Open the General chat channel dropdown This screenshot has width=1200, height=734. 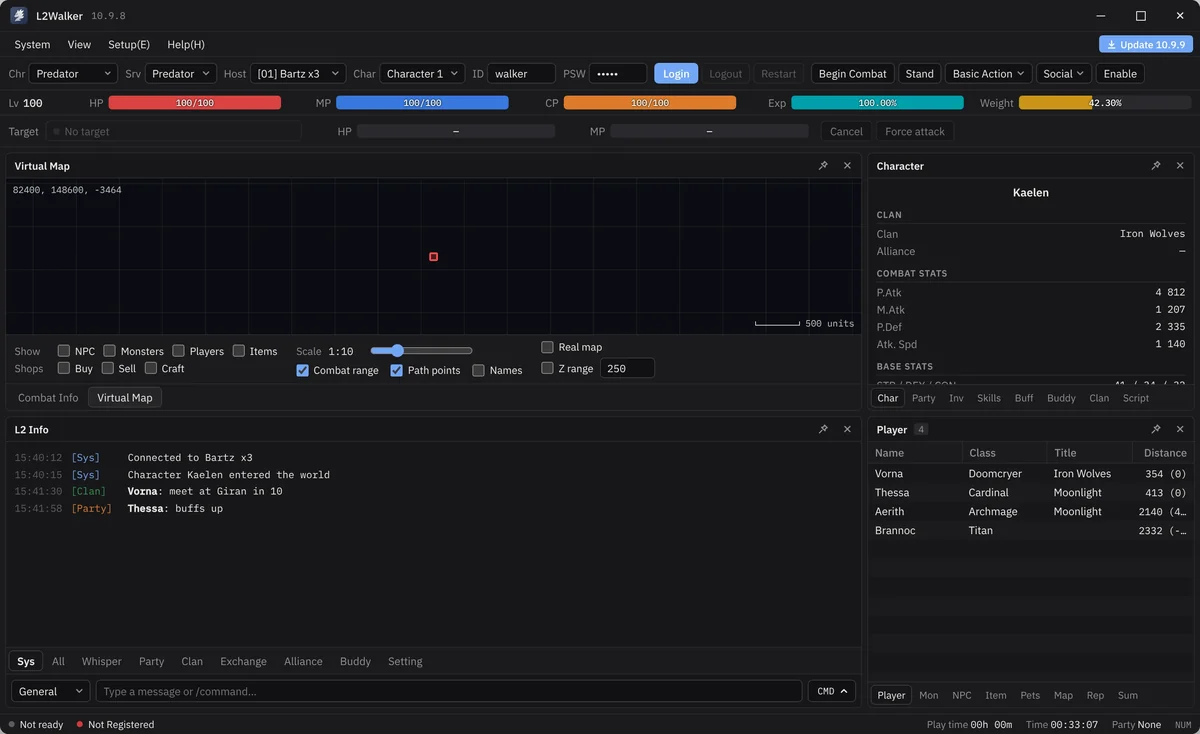[51, 691]
